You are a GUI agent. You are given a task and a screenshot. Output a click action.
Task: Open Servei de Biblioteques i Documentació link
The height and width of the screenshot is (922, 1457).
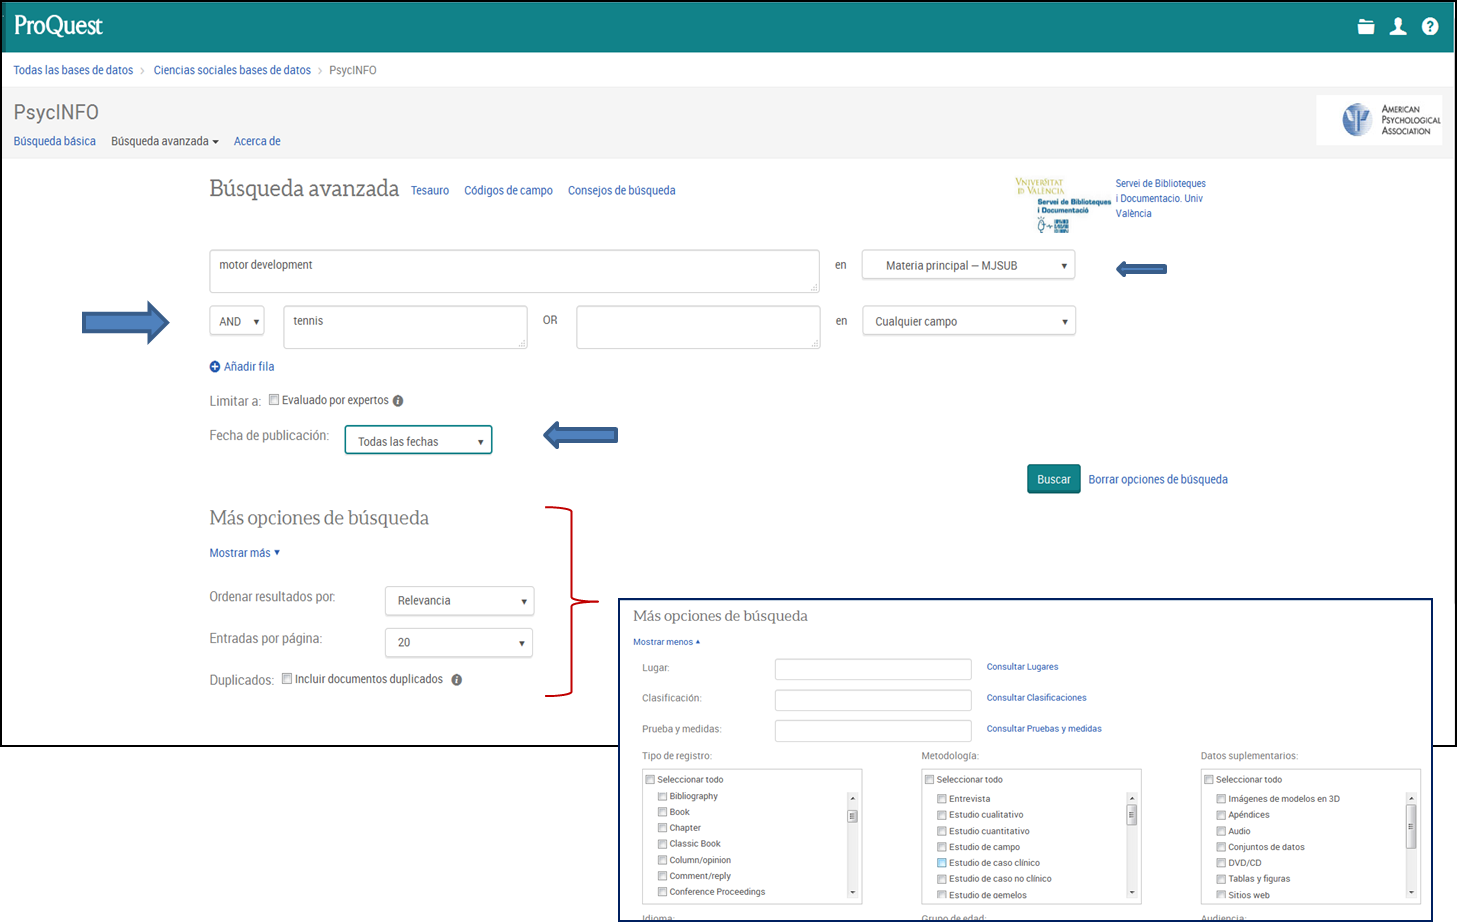point(1161,198)
